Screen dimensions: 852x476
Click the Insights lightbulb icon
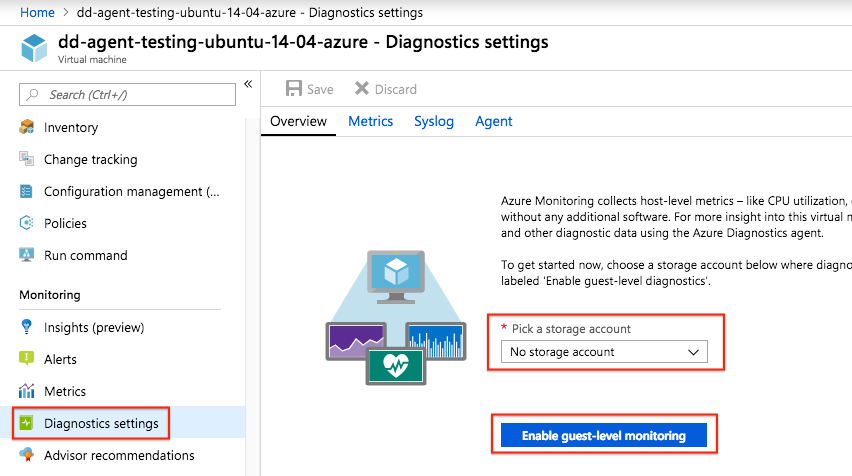[x=26, y=327]
